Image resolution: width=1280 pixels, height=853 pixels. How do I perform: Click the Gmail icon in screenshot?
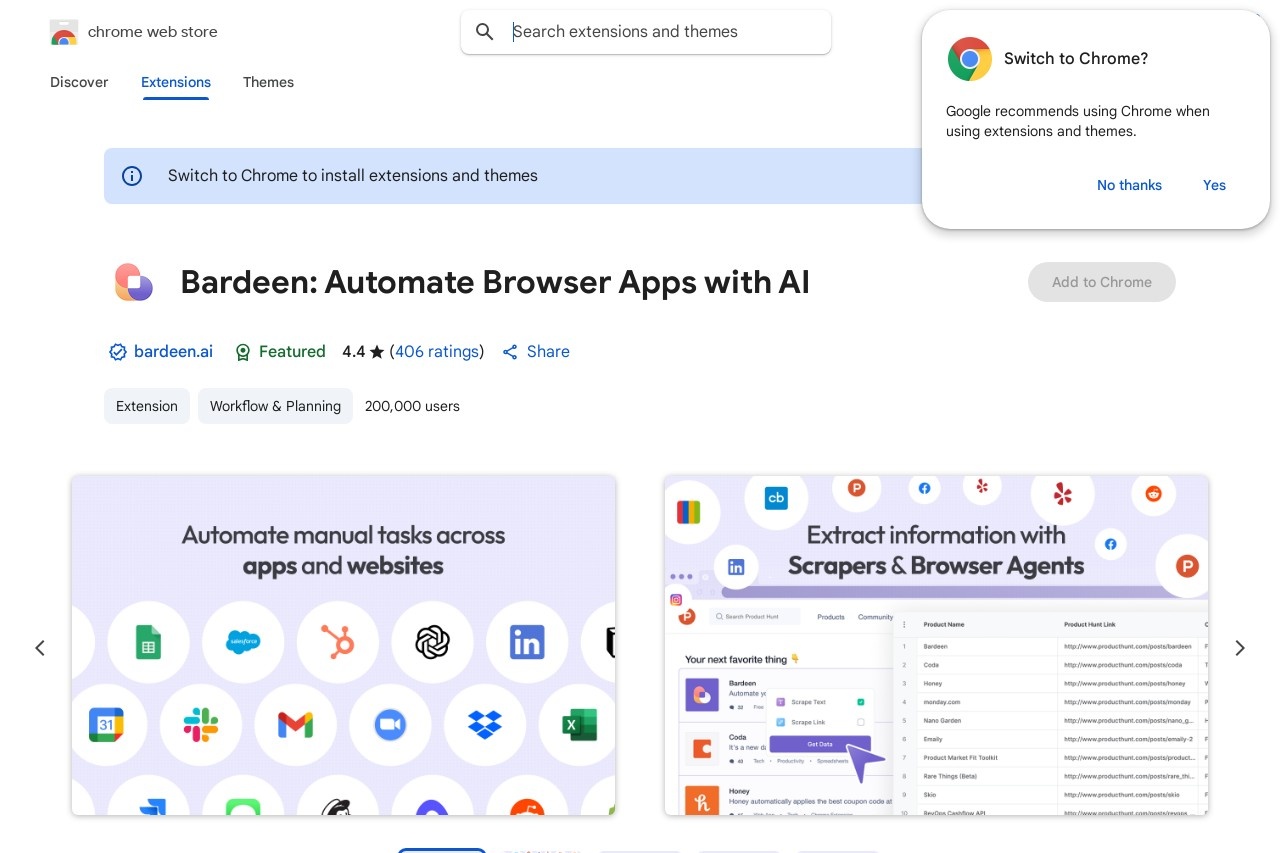[x=295, y=725]
